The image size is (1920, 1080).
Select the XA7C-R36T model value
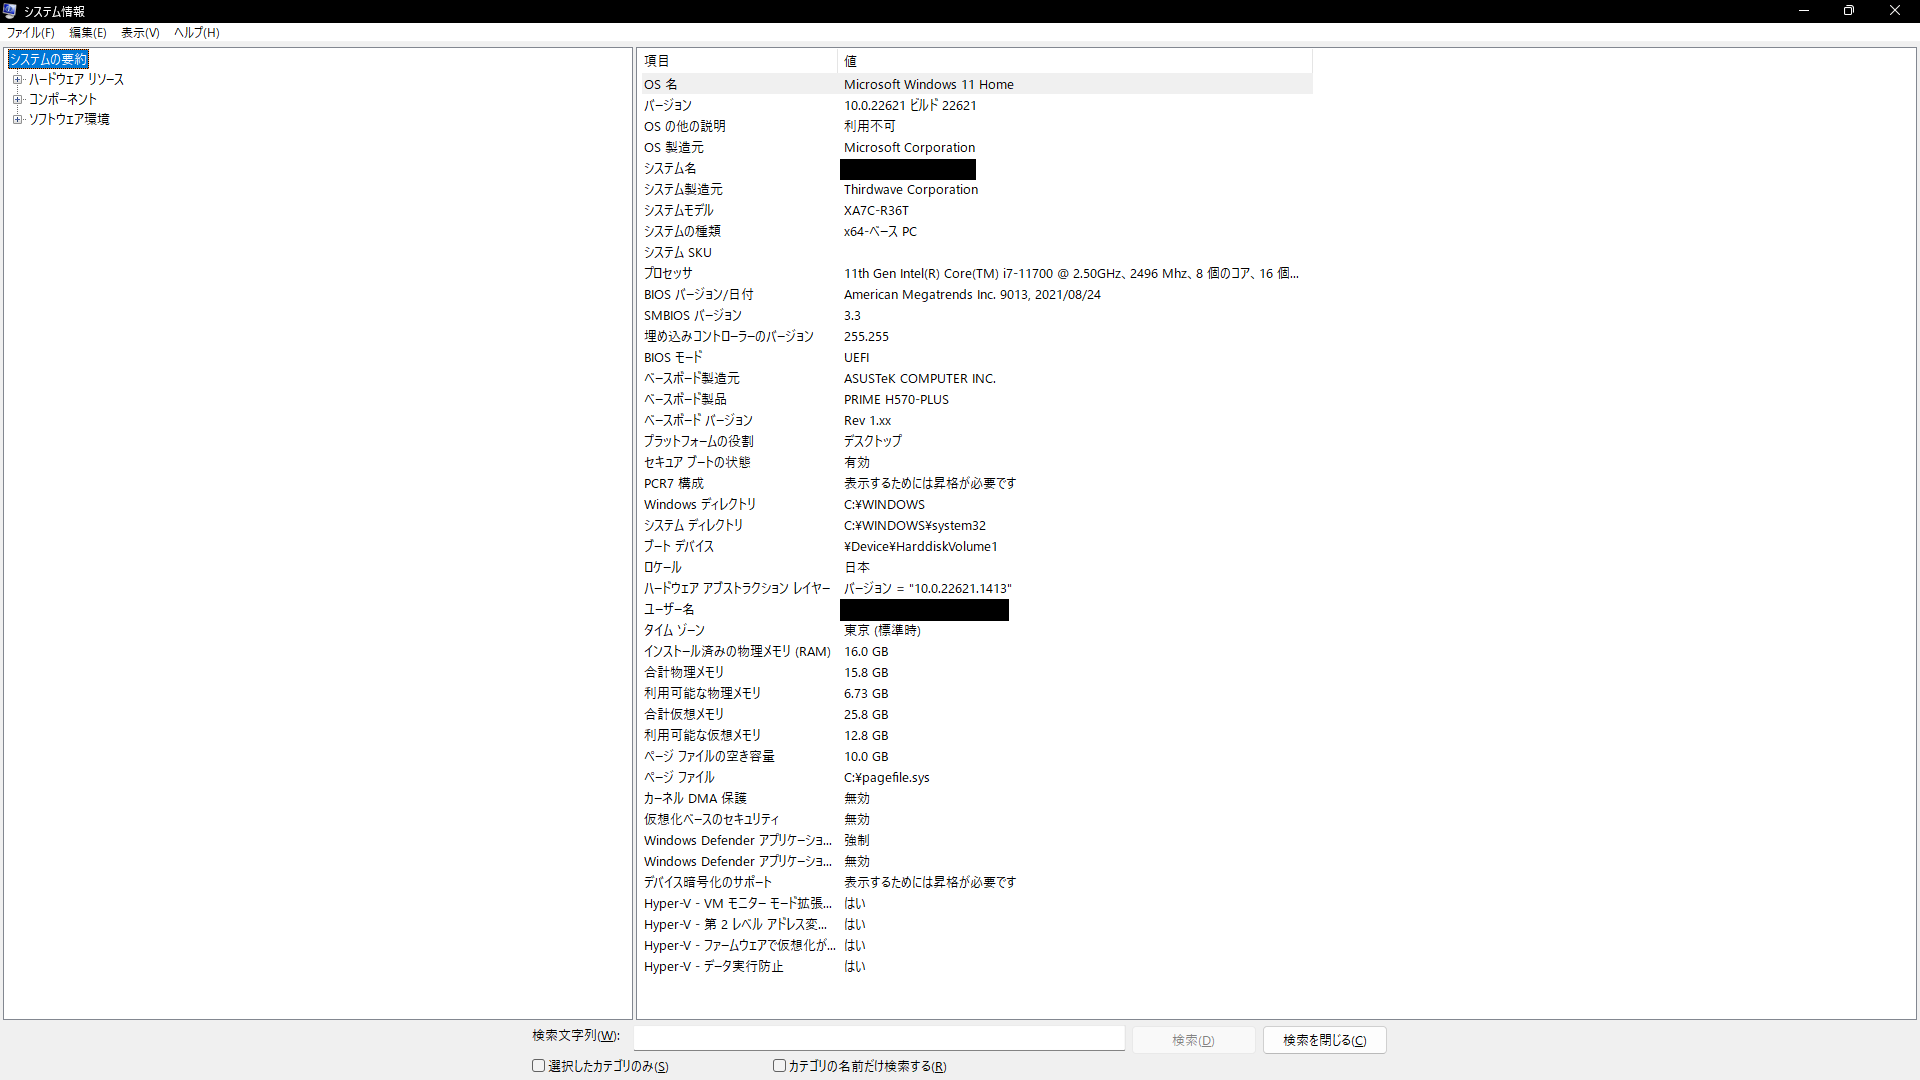click(x=876, y=210)
